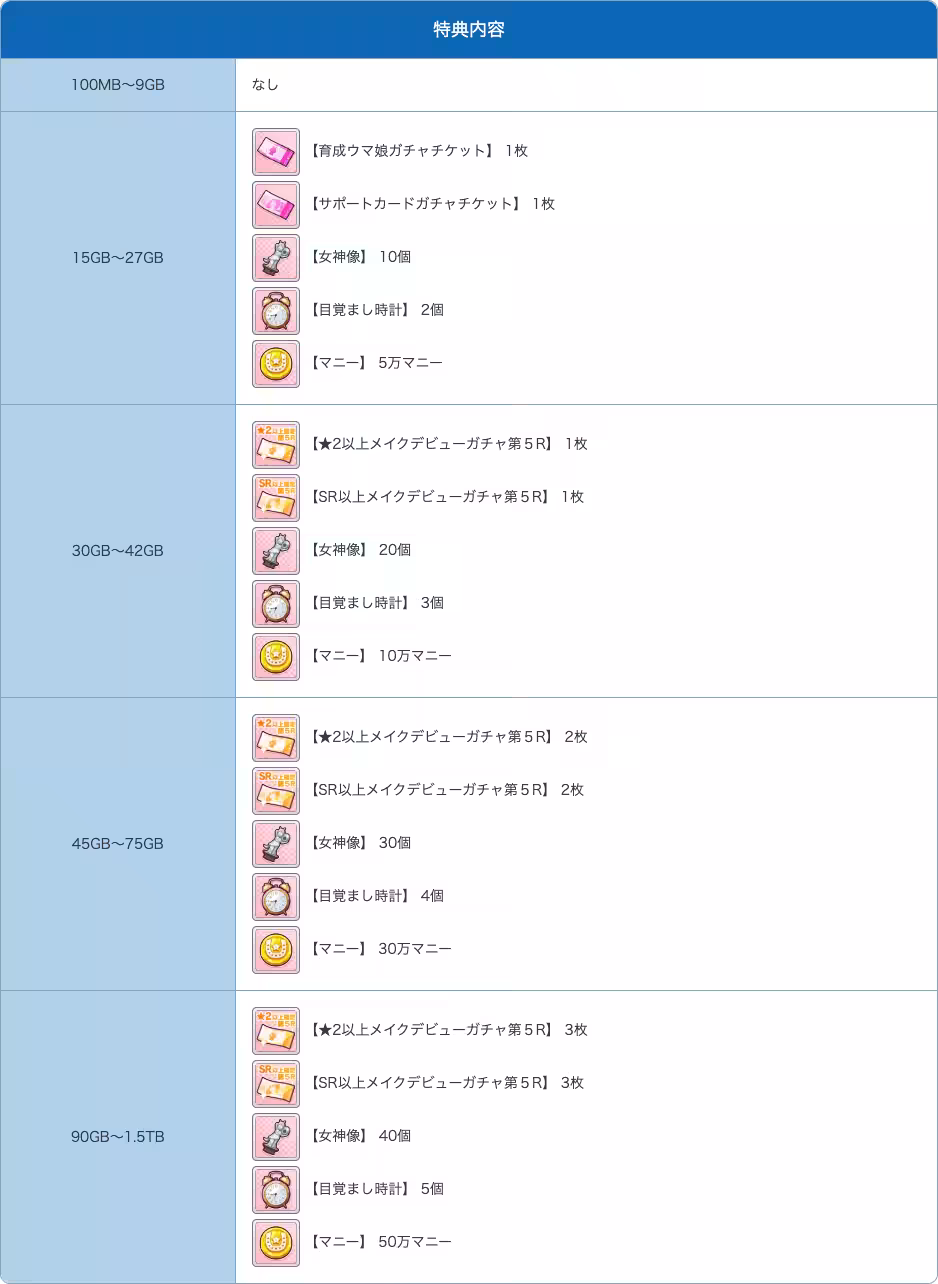938x1284 pixels.
Task: Click the 女神像 statue icon beside 20個
Action: [x=275, y=551]
